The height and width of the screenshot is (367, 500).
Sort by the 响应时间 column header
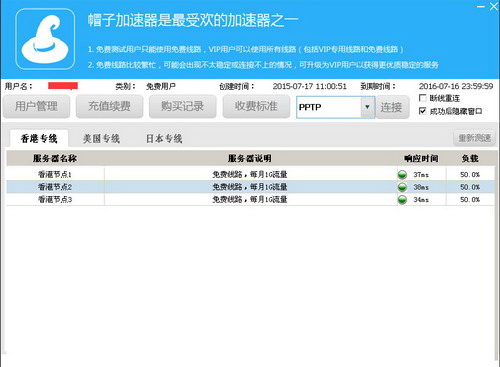click(421, 158)
